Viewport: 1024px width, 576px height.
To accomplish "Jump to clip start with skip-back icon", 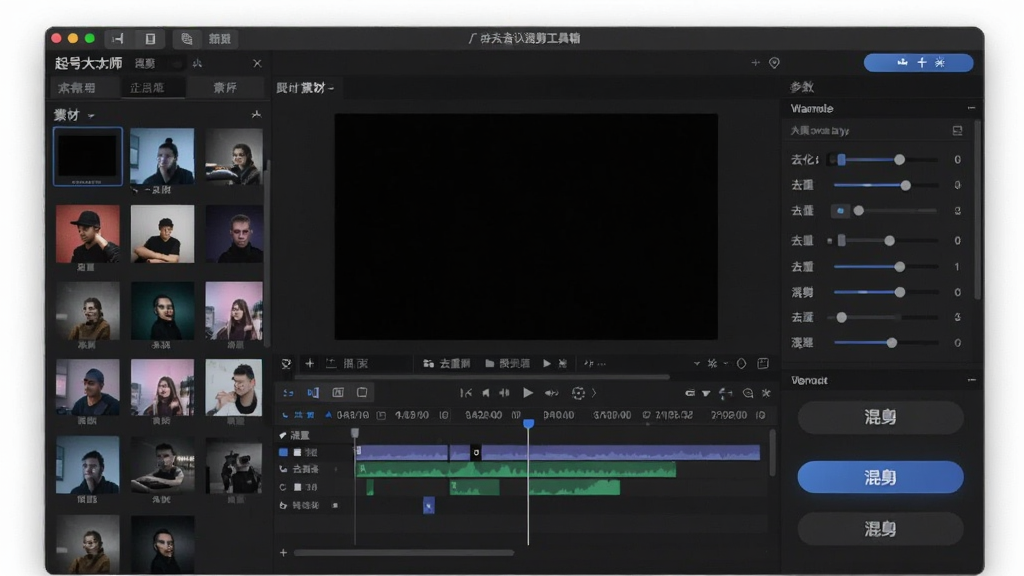I will (x=466, y=393).
